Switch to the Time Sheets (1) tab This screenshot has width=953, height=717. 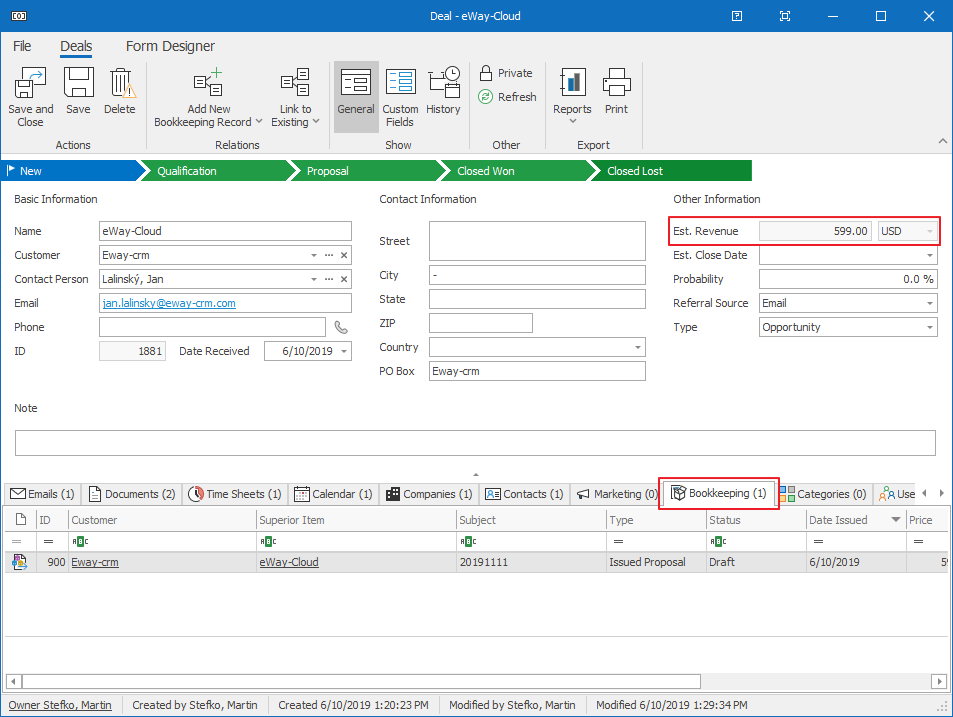click(x=235, y=494)
